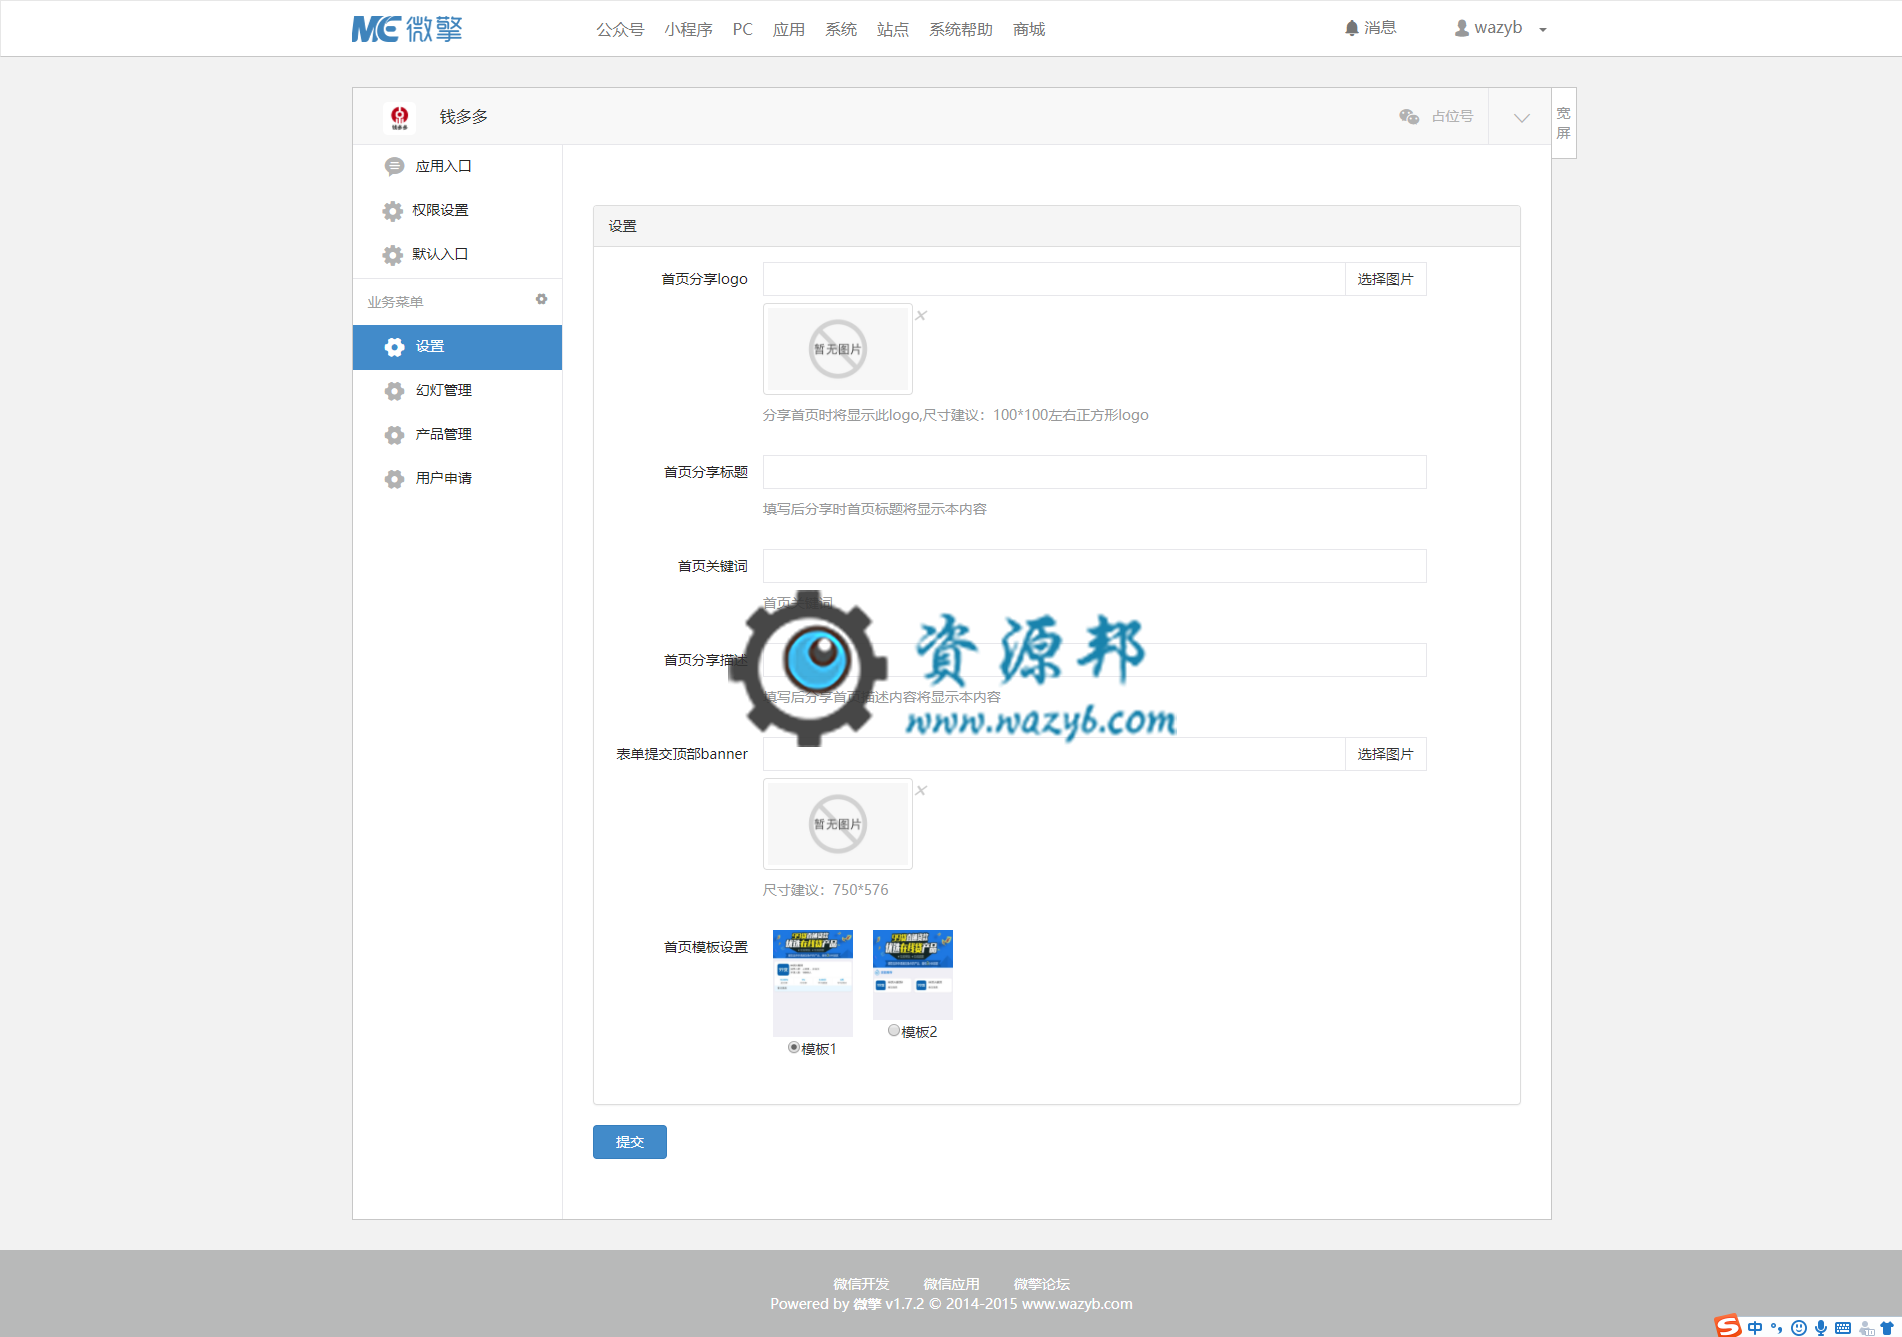Click 选择图片 for 首页分享logo

click(x=1385, y=279)
